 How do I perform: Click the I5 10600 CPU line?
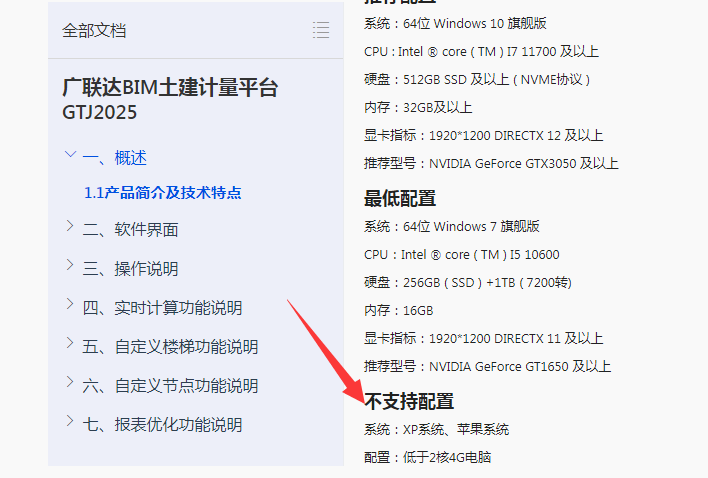click(x=462, y=255)
